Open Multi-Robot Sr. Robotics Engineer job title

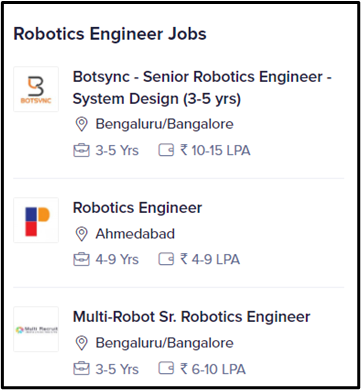[x=192, y=317]
